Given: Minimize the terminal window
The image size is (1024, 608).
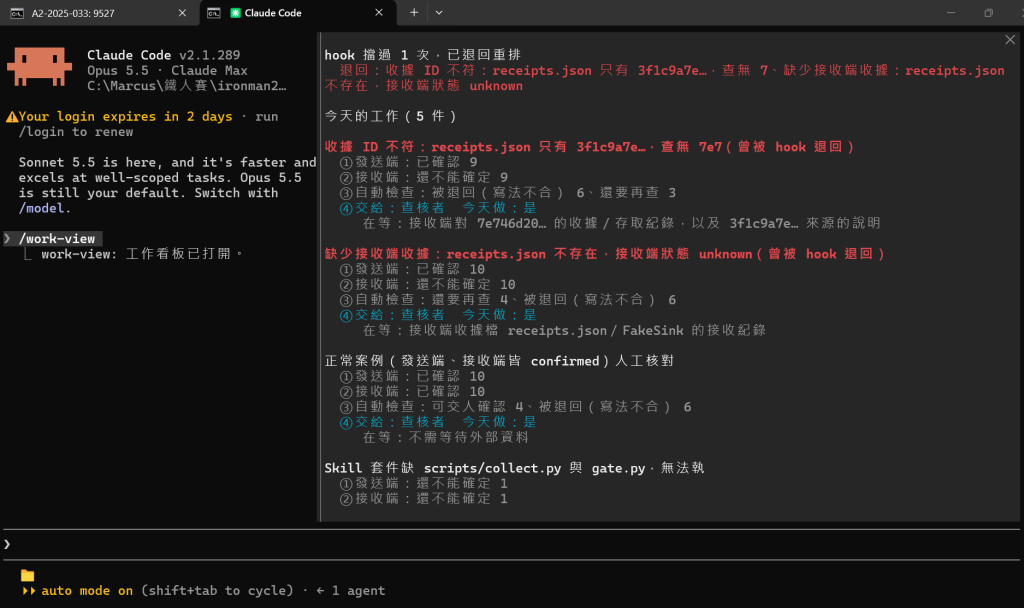Looking at the screenshot, I should point(951,12).
